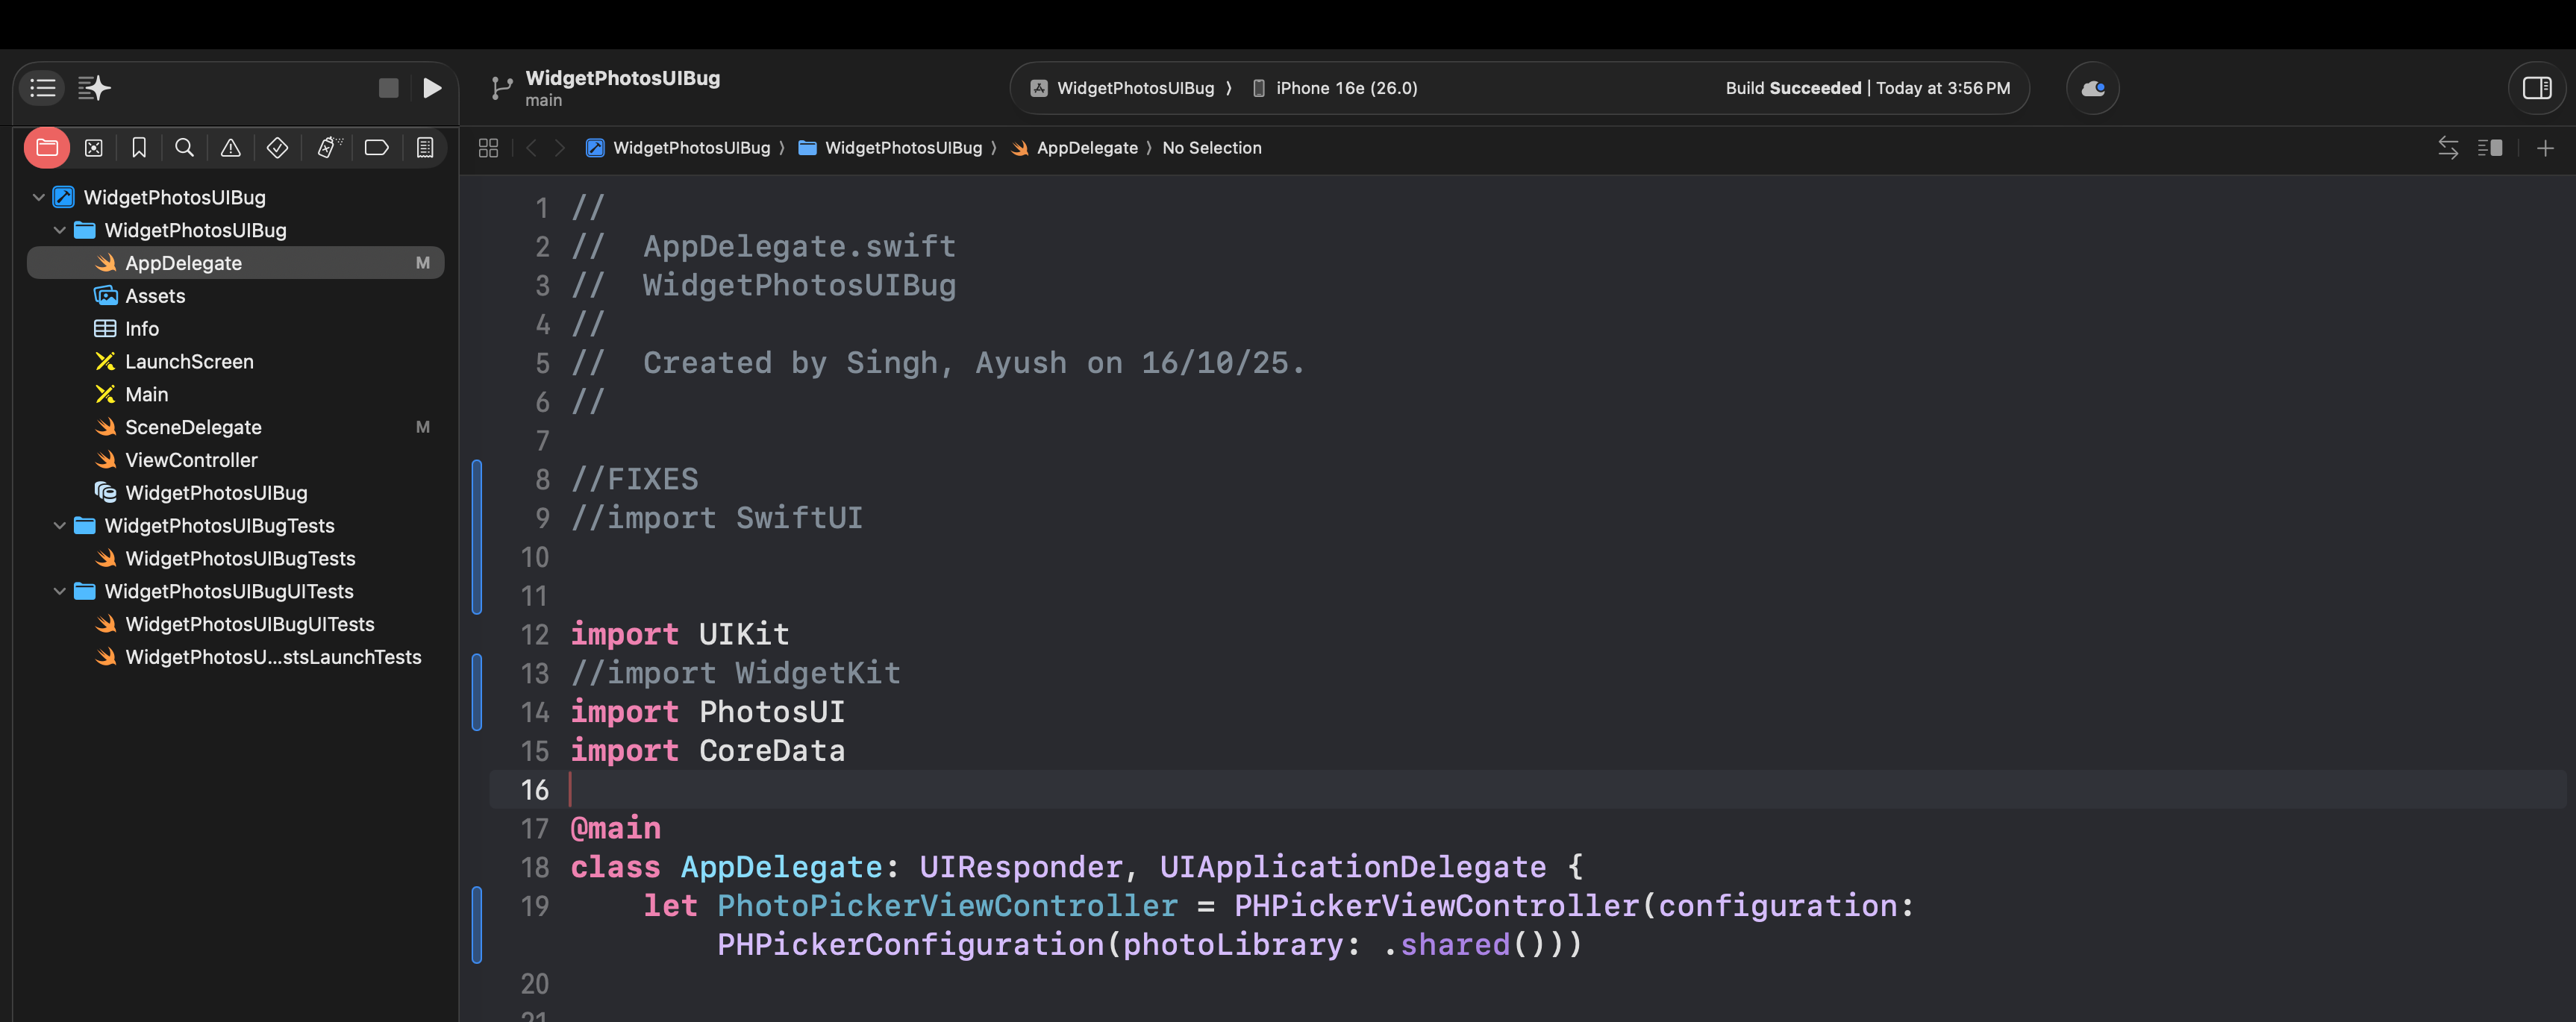The width and height of the screenshot is (2576, 1022).
Task: Click the Run (play) button
Action: coord(432,88)
